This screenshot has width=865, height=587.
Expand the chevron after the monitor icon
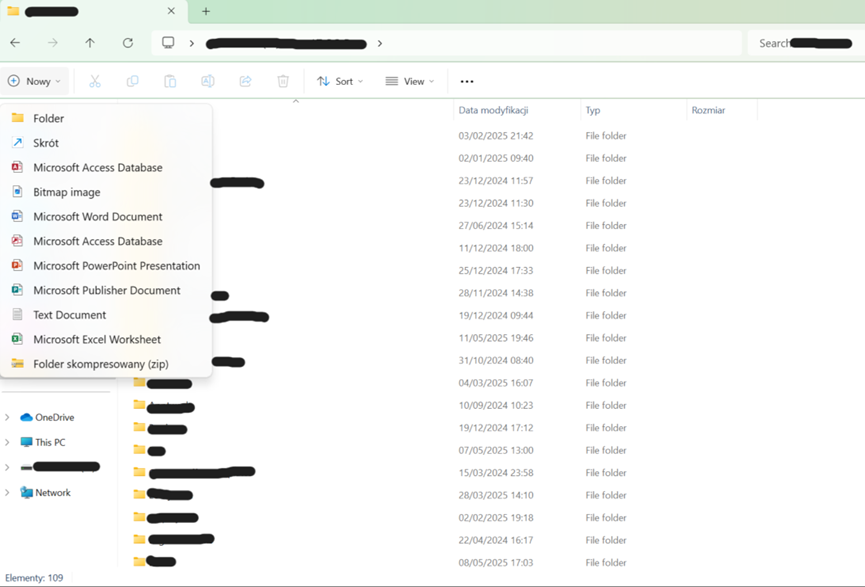pyautogui.click(x=191, y=43)
